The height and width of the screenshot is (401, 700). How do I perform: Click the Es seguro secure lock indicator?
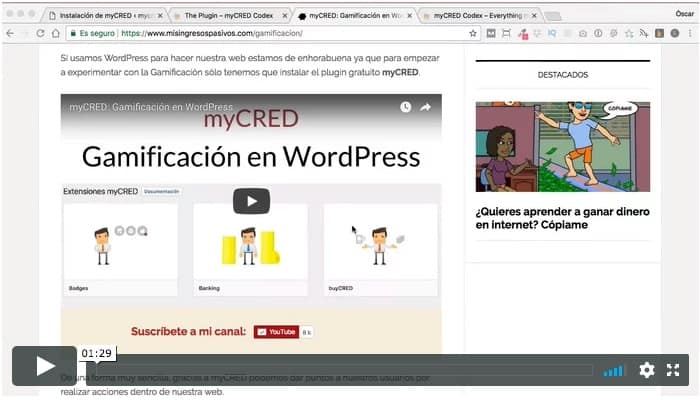tap(92, 33)
